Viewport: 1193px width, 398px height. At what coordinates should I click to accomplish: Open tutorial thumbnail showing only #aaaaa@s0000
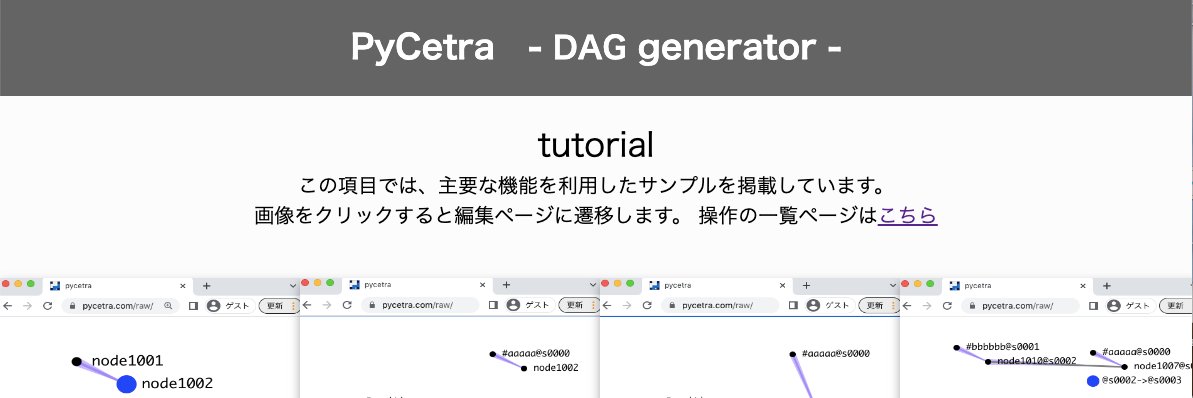pyautogui.click(x=749, y=338)
